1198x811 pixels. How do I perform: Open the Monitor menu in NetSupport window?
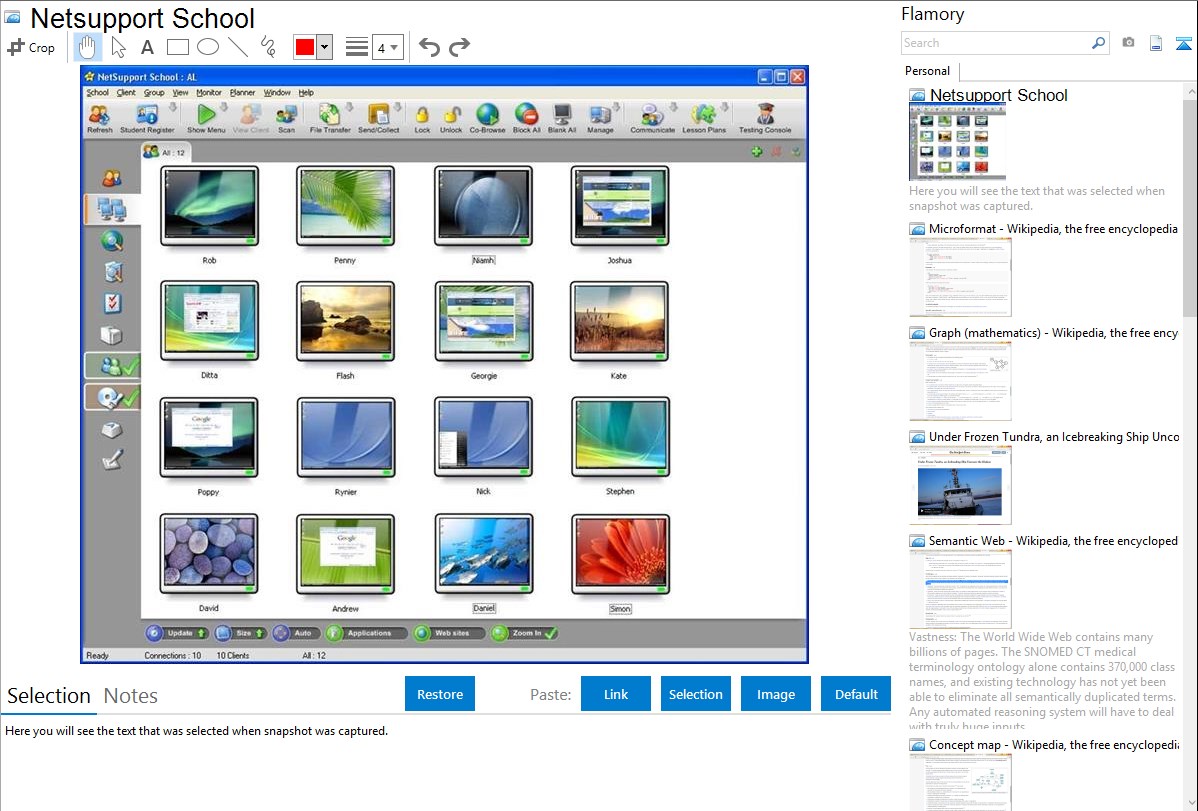pyautogui.click(x=209, y=92)
